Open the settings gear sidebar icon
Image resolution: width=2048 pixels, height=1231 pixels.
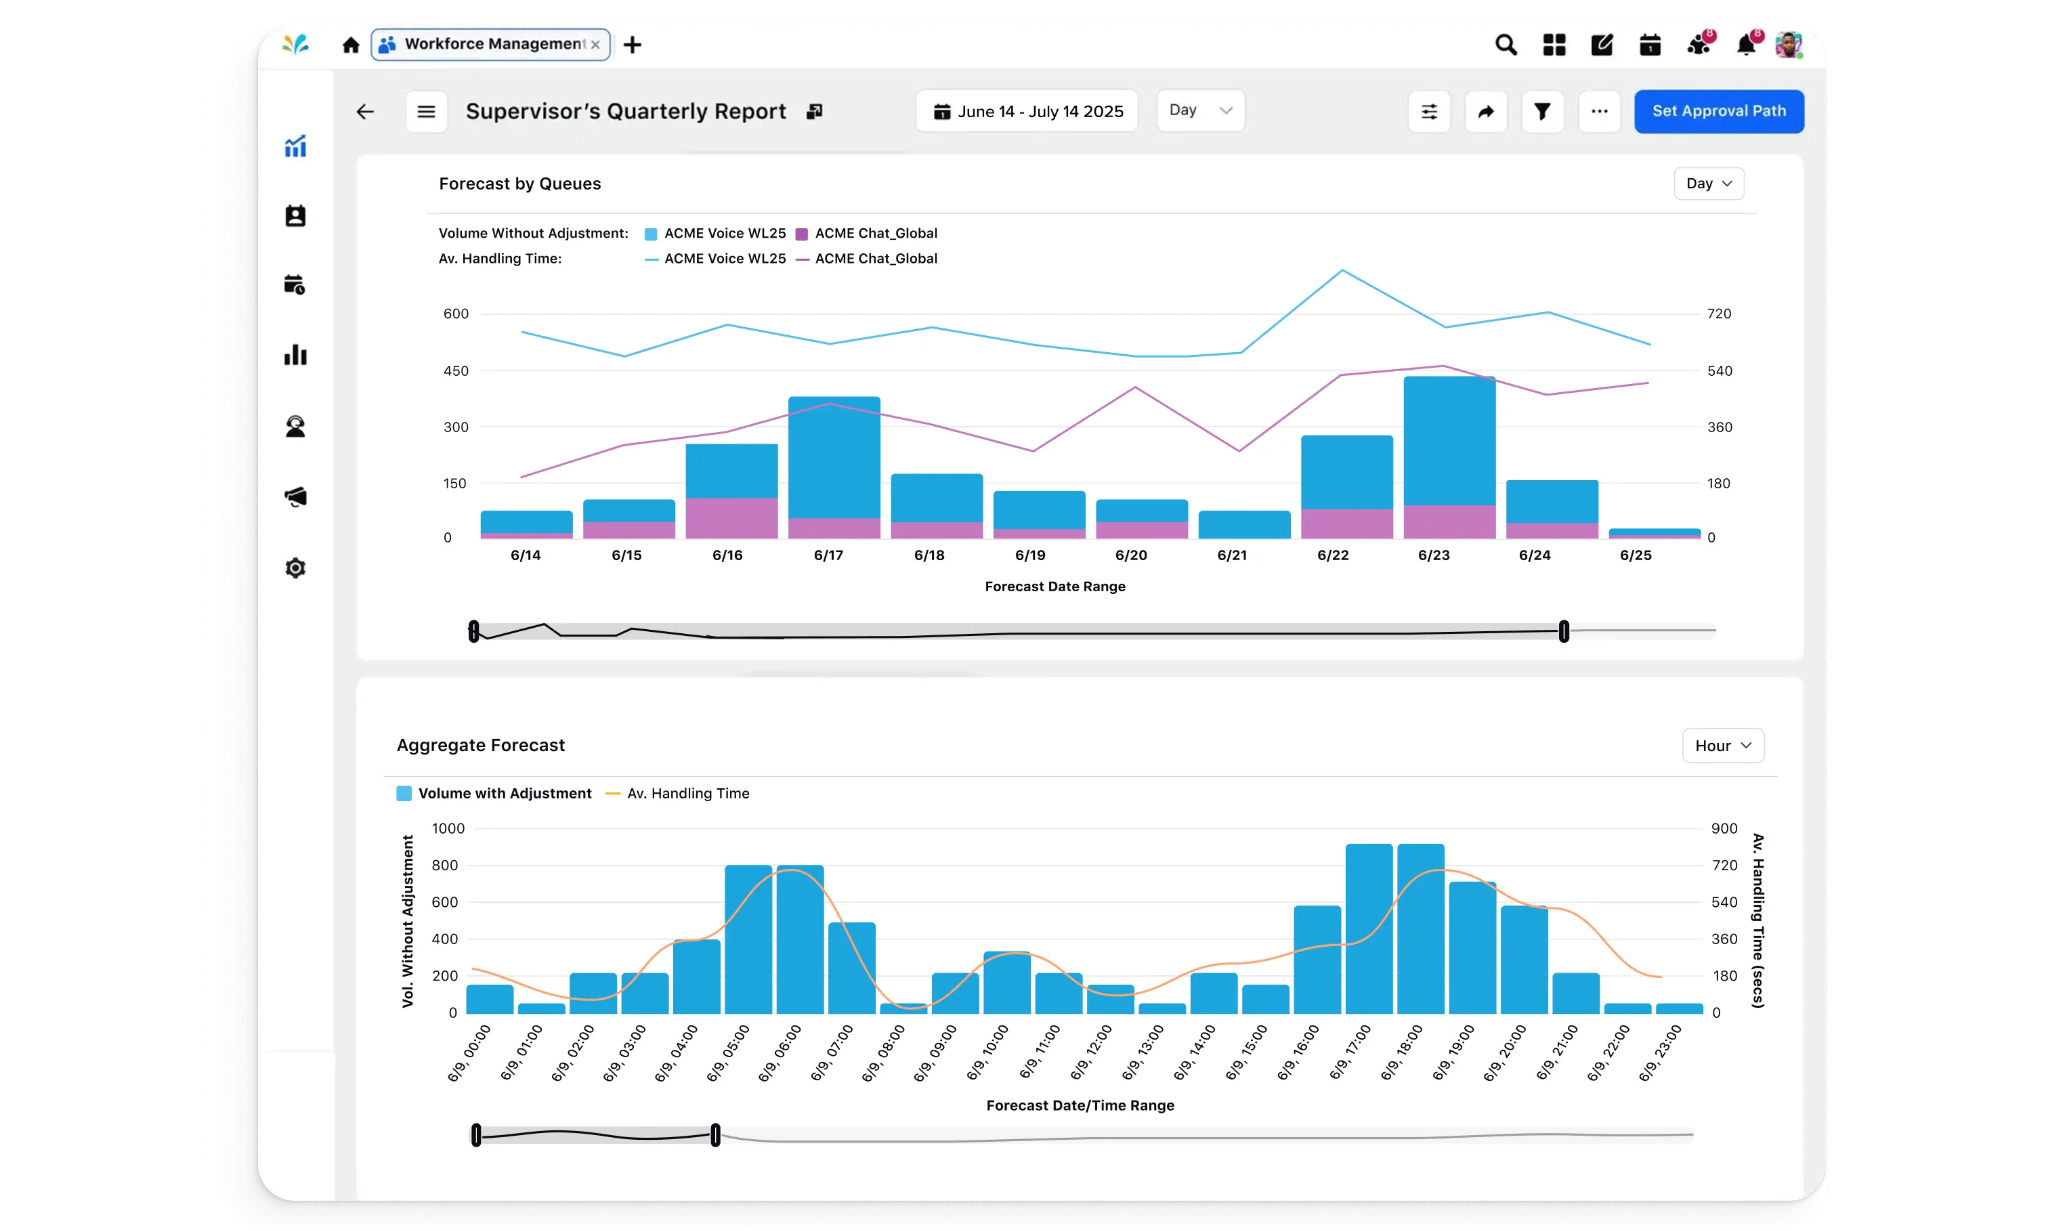[295, 568]
